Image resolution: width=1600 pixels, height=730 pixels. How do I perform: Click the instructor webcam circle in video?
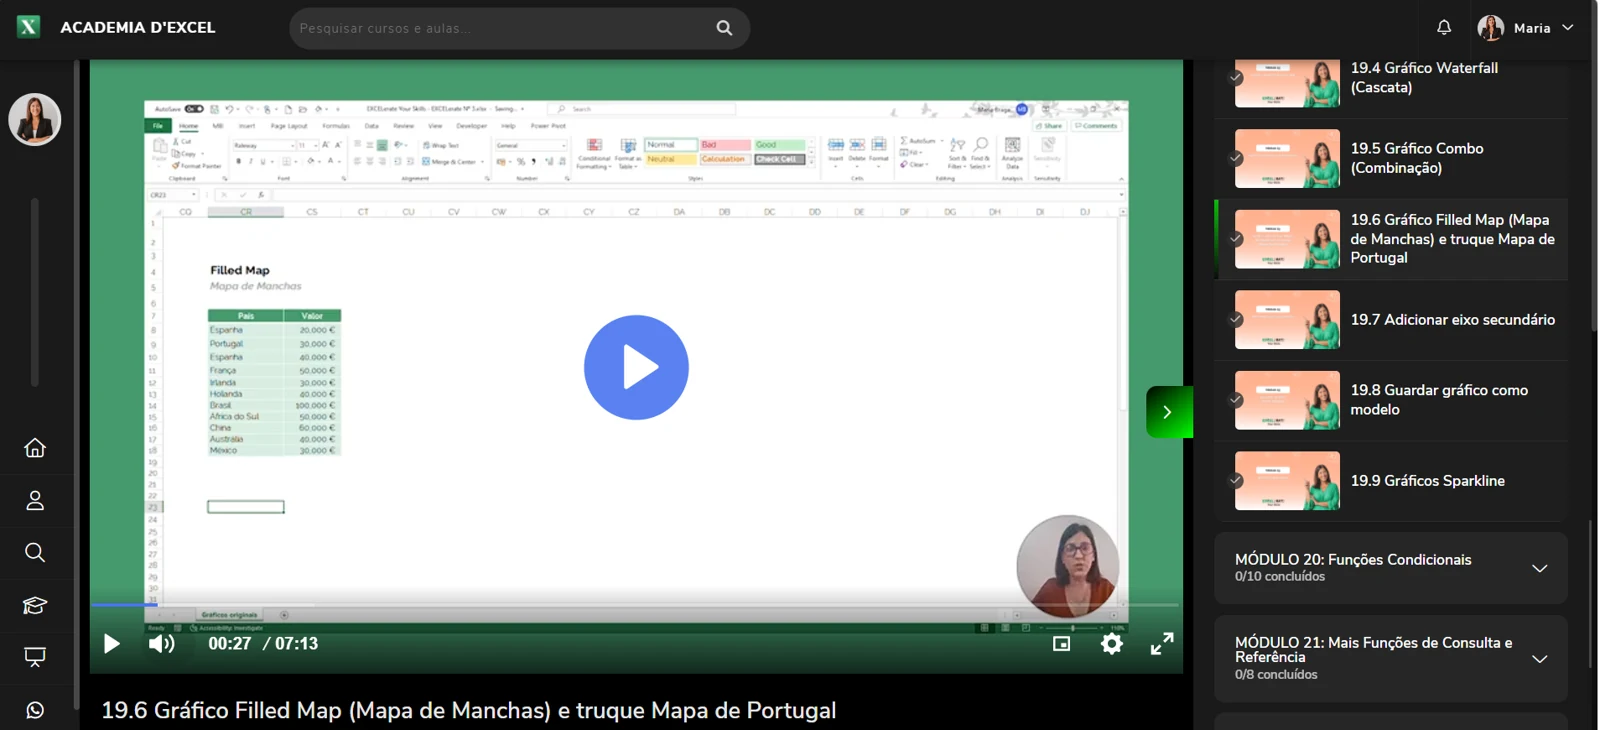point(1067,566)
